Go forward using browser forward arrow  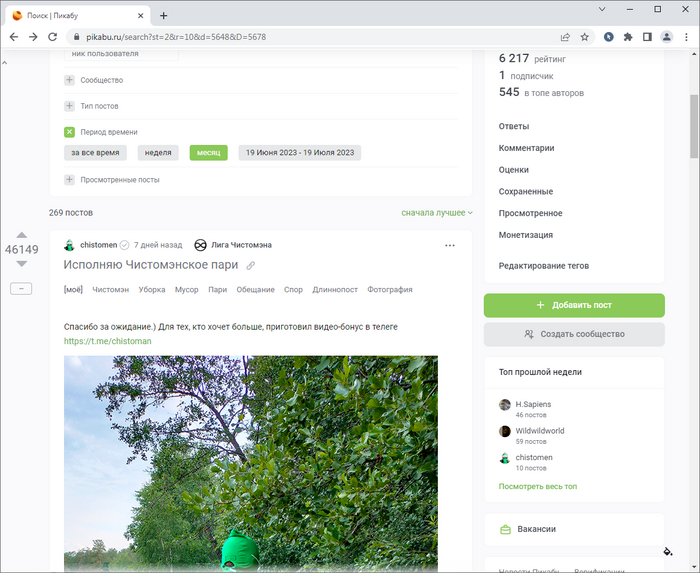click(33, 37)
